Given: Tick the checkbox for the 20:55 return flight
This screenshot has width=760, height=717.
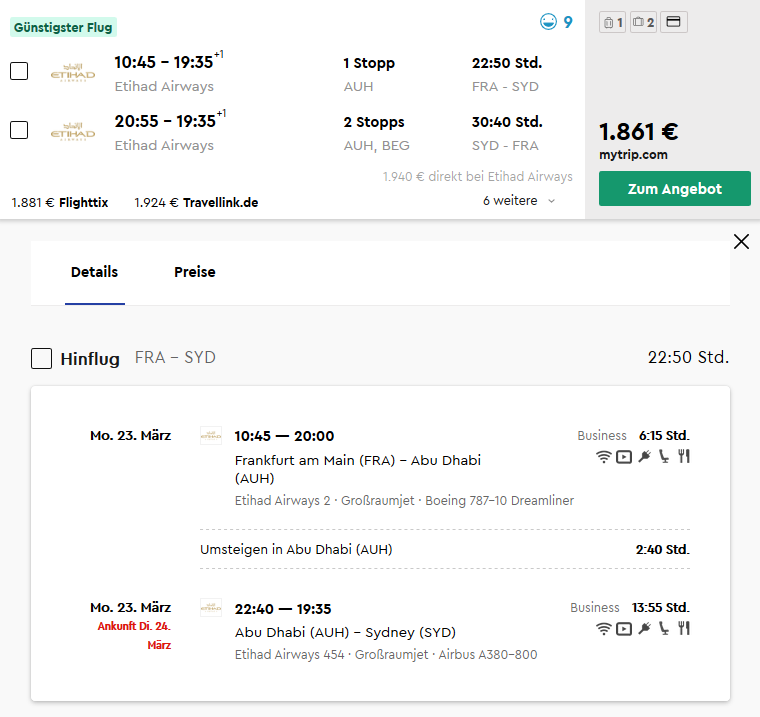Looking at the screenshot, I should pos(19,130).
